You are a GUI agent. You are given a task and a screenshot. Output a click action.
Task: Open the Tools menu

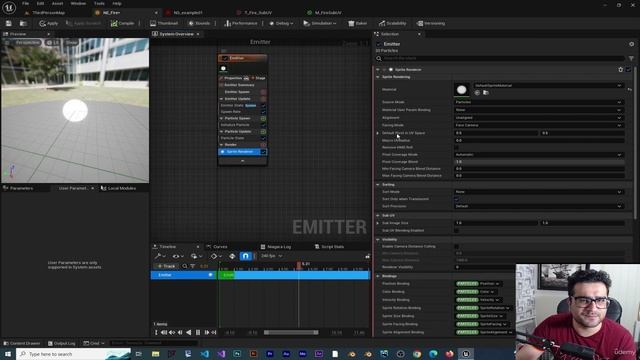[99, 4]
